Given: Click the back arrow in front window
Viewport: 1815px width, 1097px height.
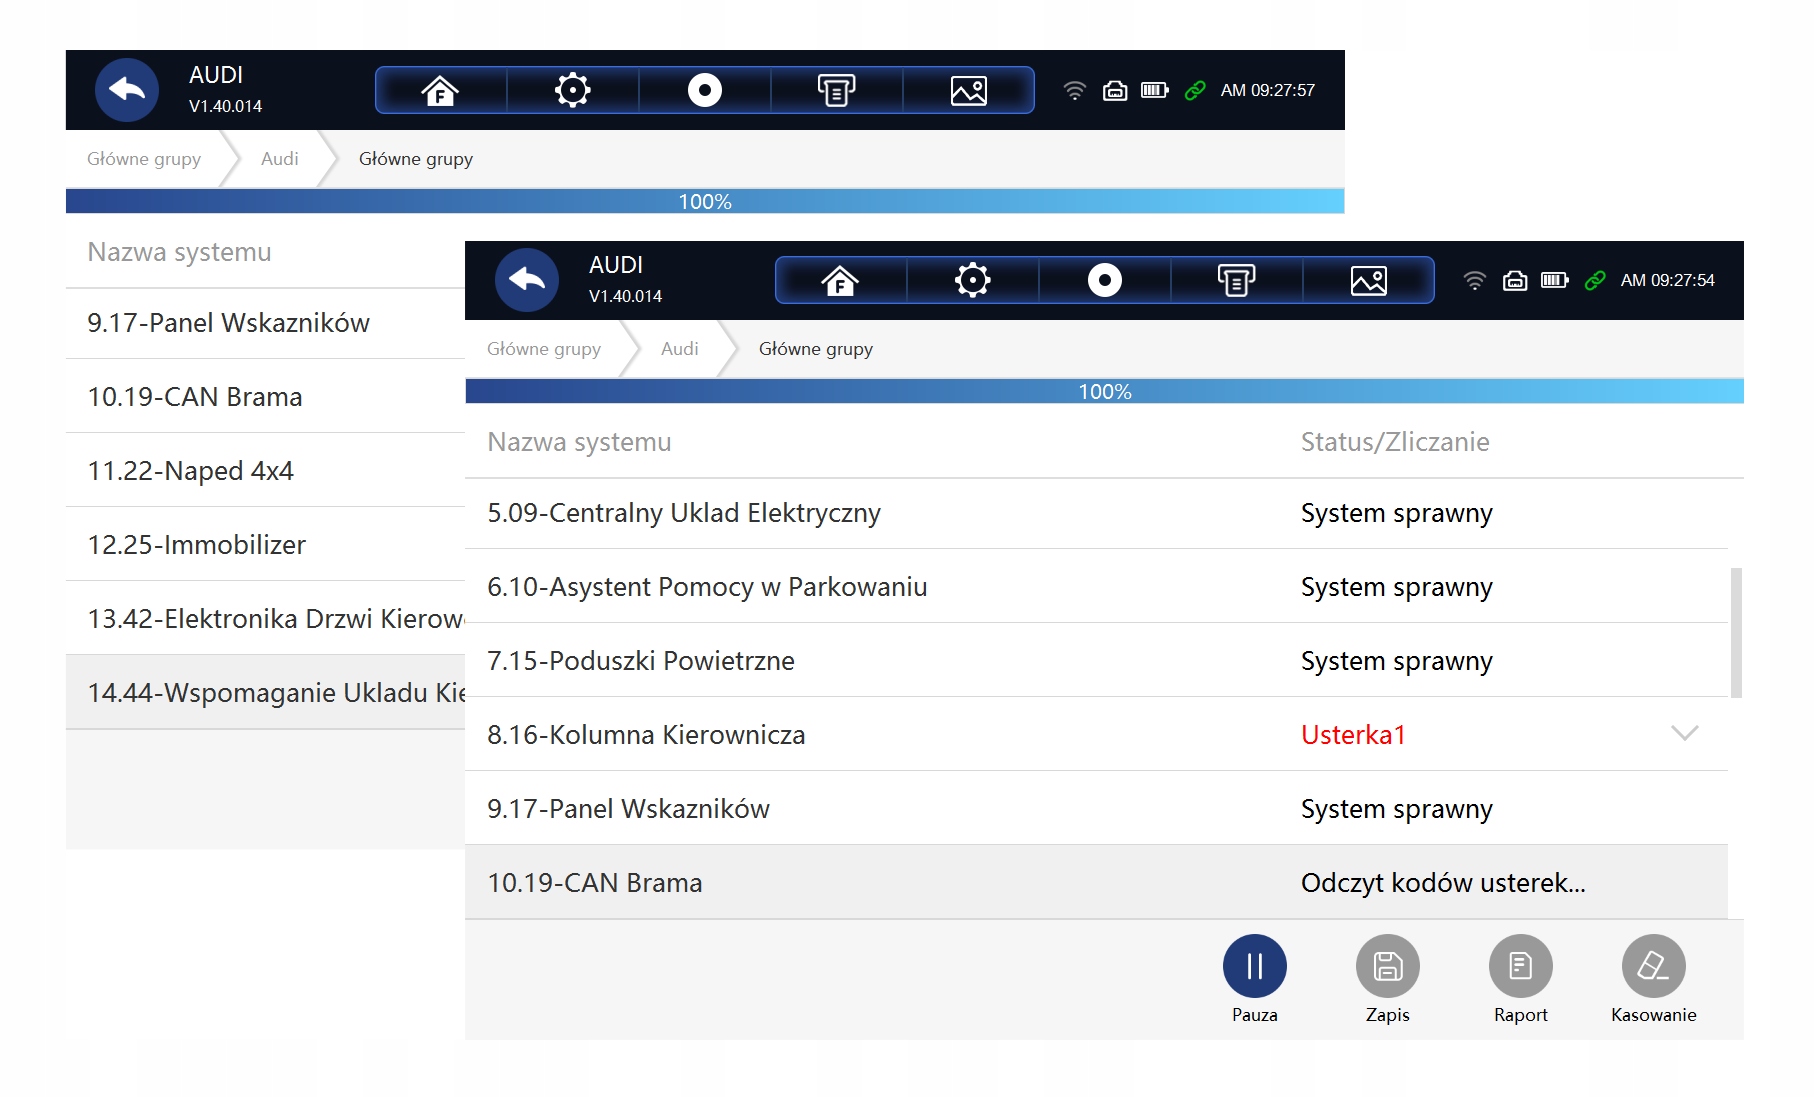Looking at the screenshot, I should 527,280.
